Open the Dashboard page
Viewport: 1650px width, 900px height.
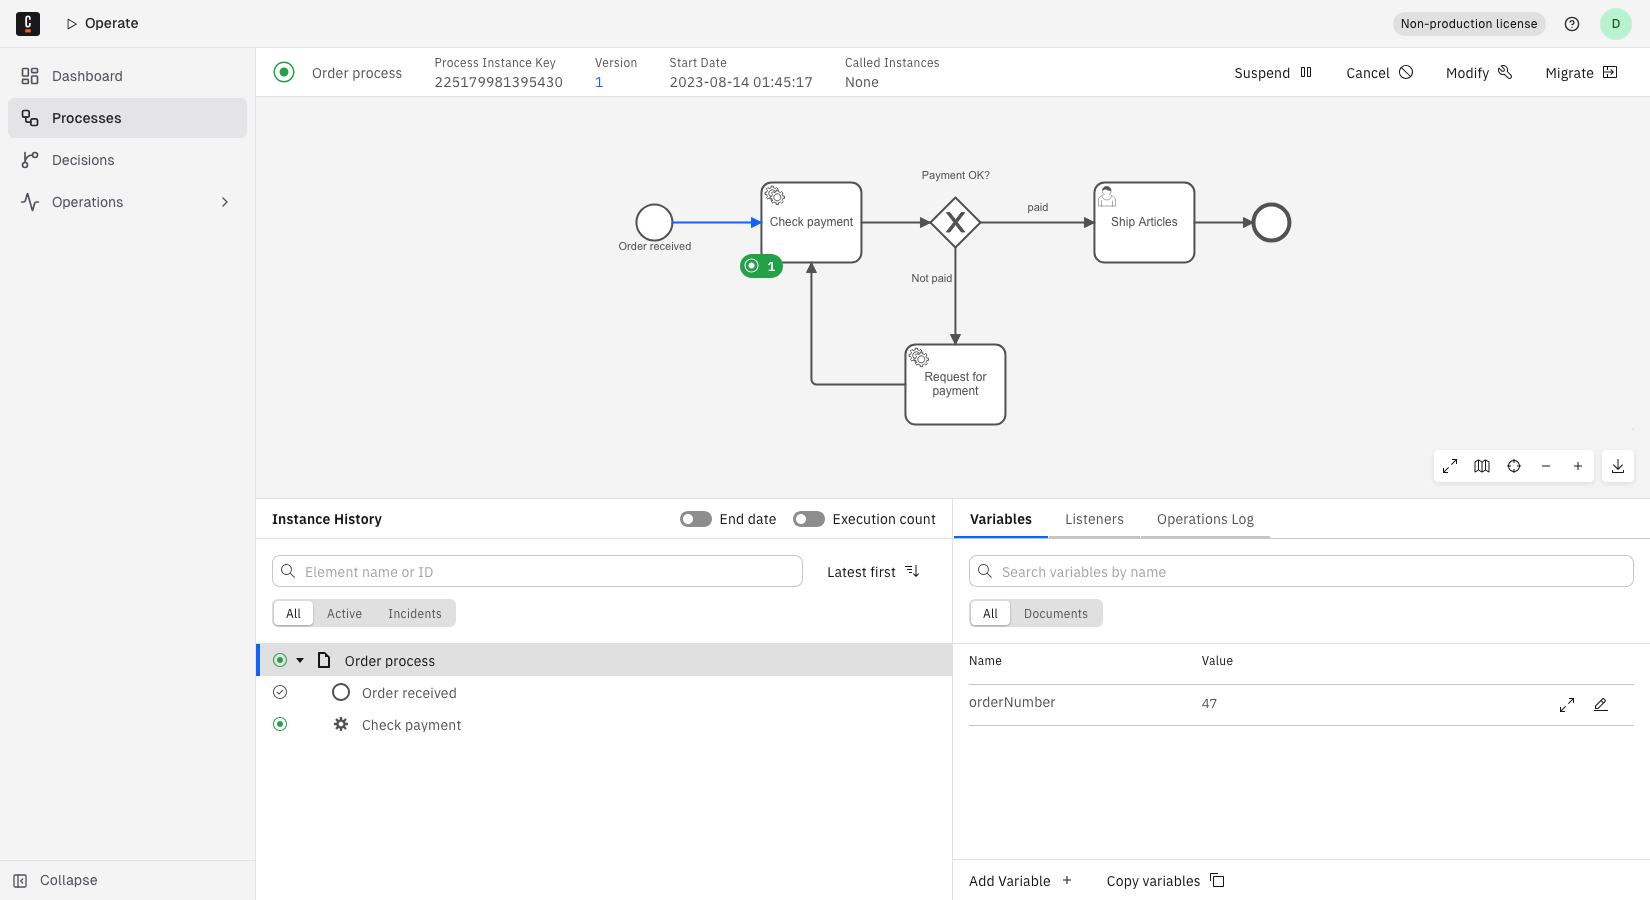point(127,76)
